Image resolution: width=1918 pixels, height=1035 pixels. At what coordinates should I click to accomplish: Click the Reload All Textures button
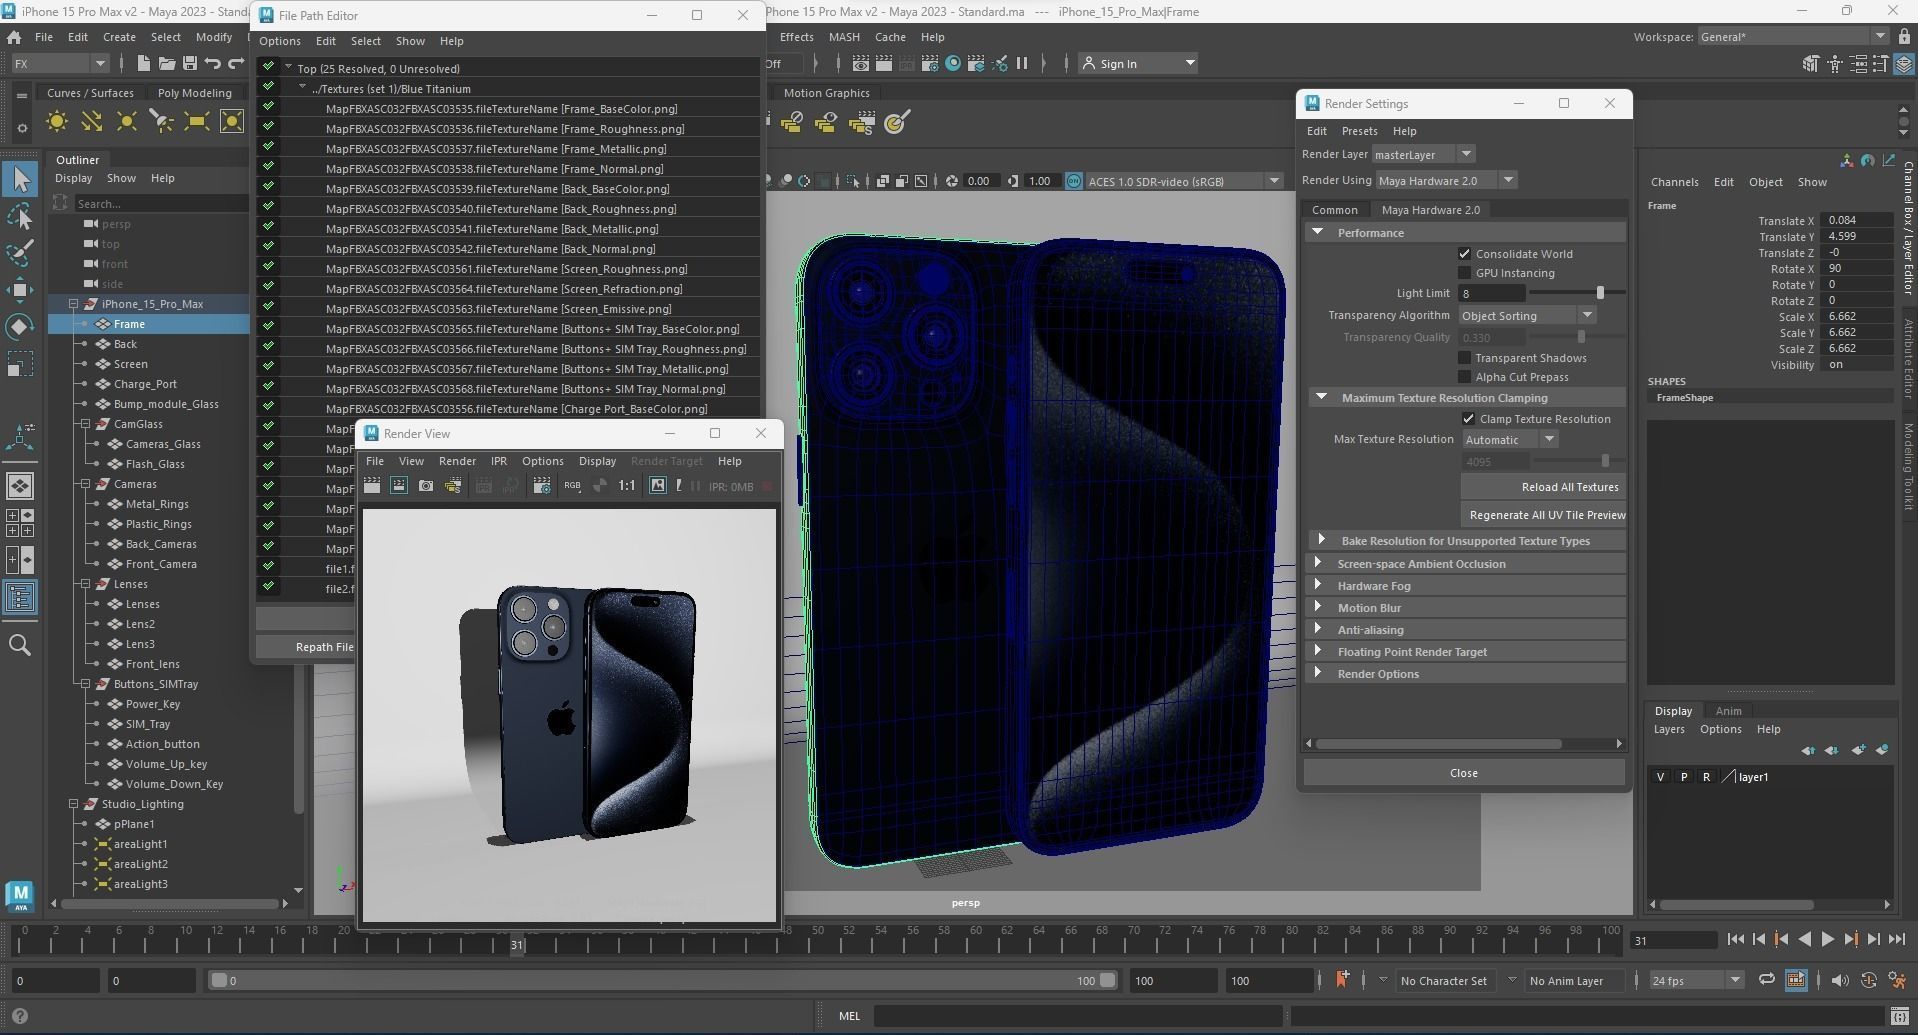(1543, 487)
